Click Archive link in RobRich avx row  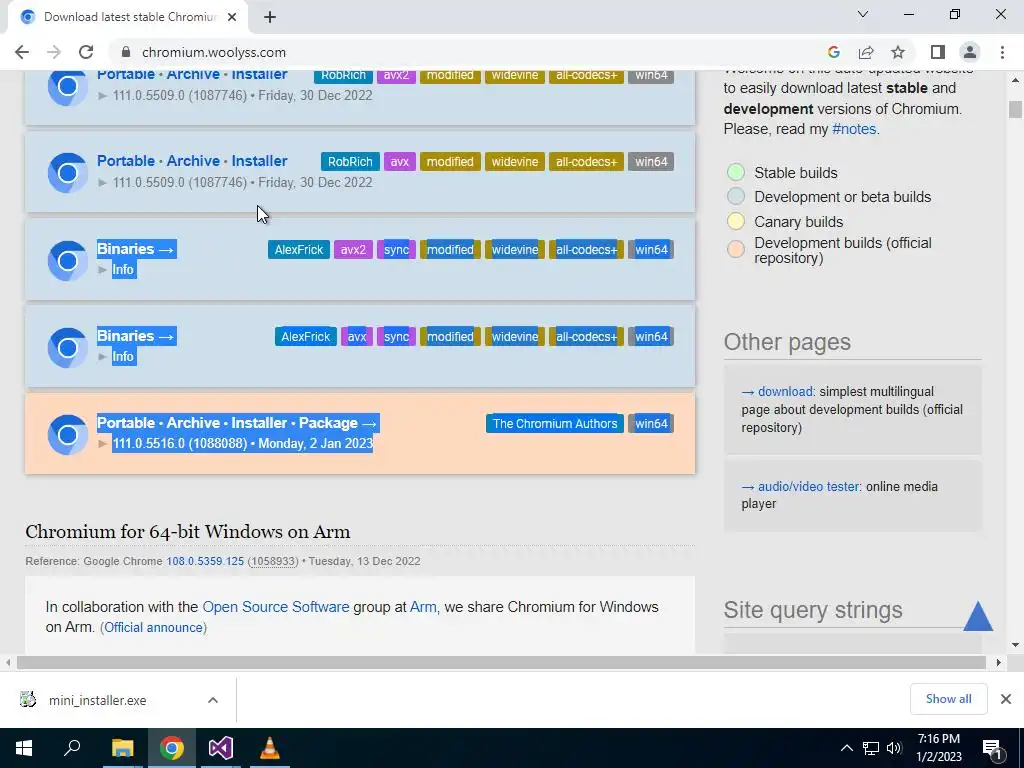[193, 161]
